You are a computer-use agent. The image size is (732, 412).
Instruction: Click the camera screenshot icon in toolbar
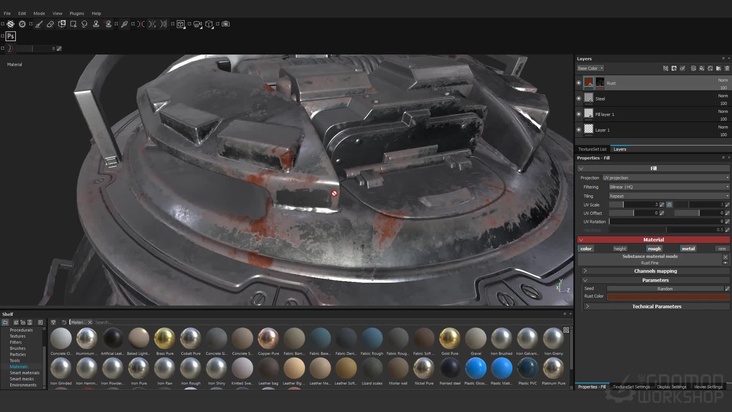[x=226, y=24]
